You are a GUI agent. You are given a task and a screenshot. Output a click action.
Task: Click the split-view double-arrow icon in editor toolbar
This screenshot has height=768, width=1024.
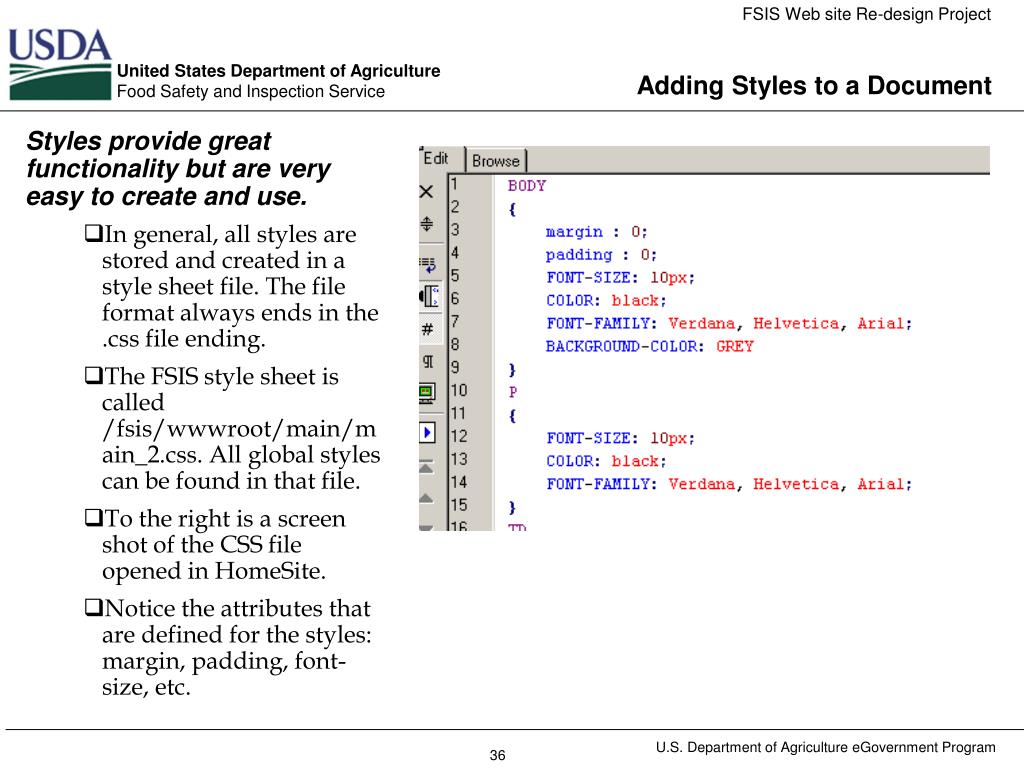(426, 224)
